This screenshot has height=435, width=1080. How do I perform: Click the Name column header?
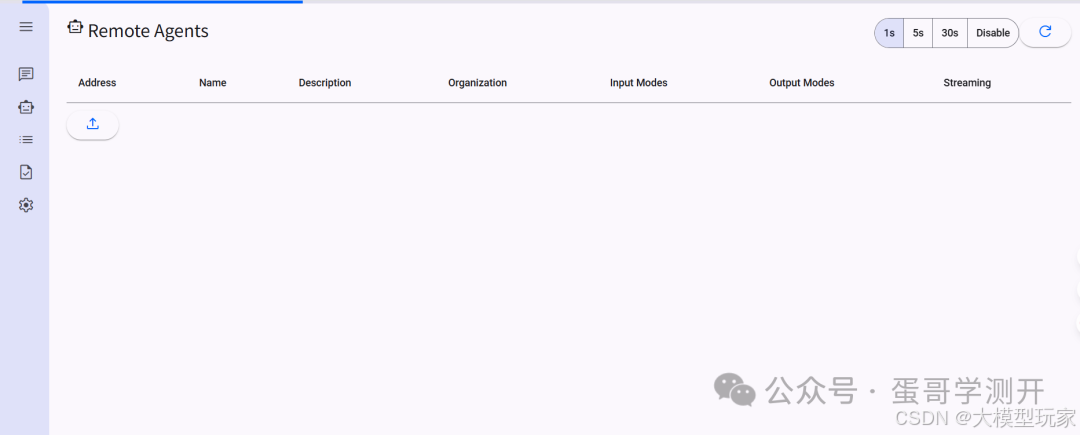[213, 83]
